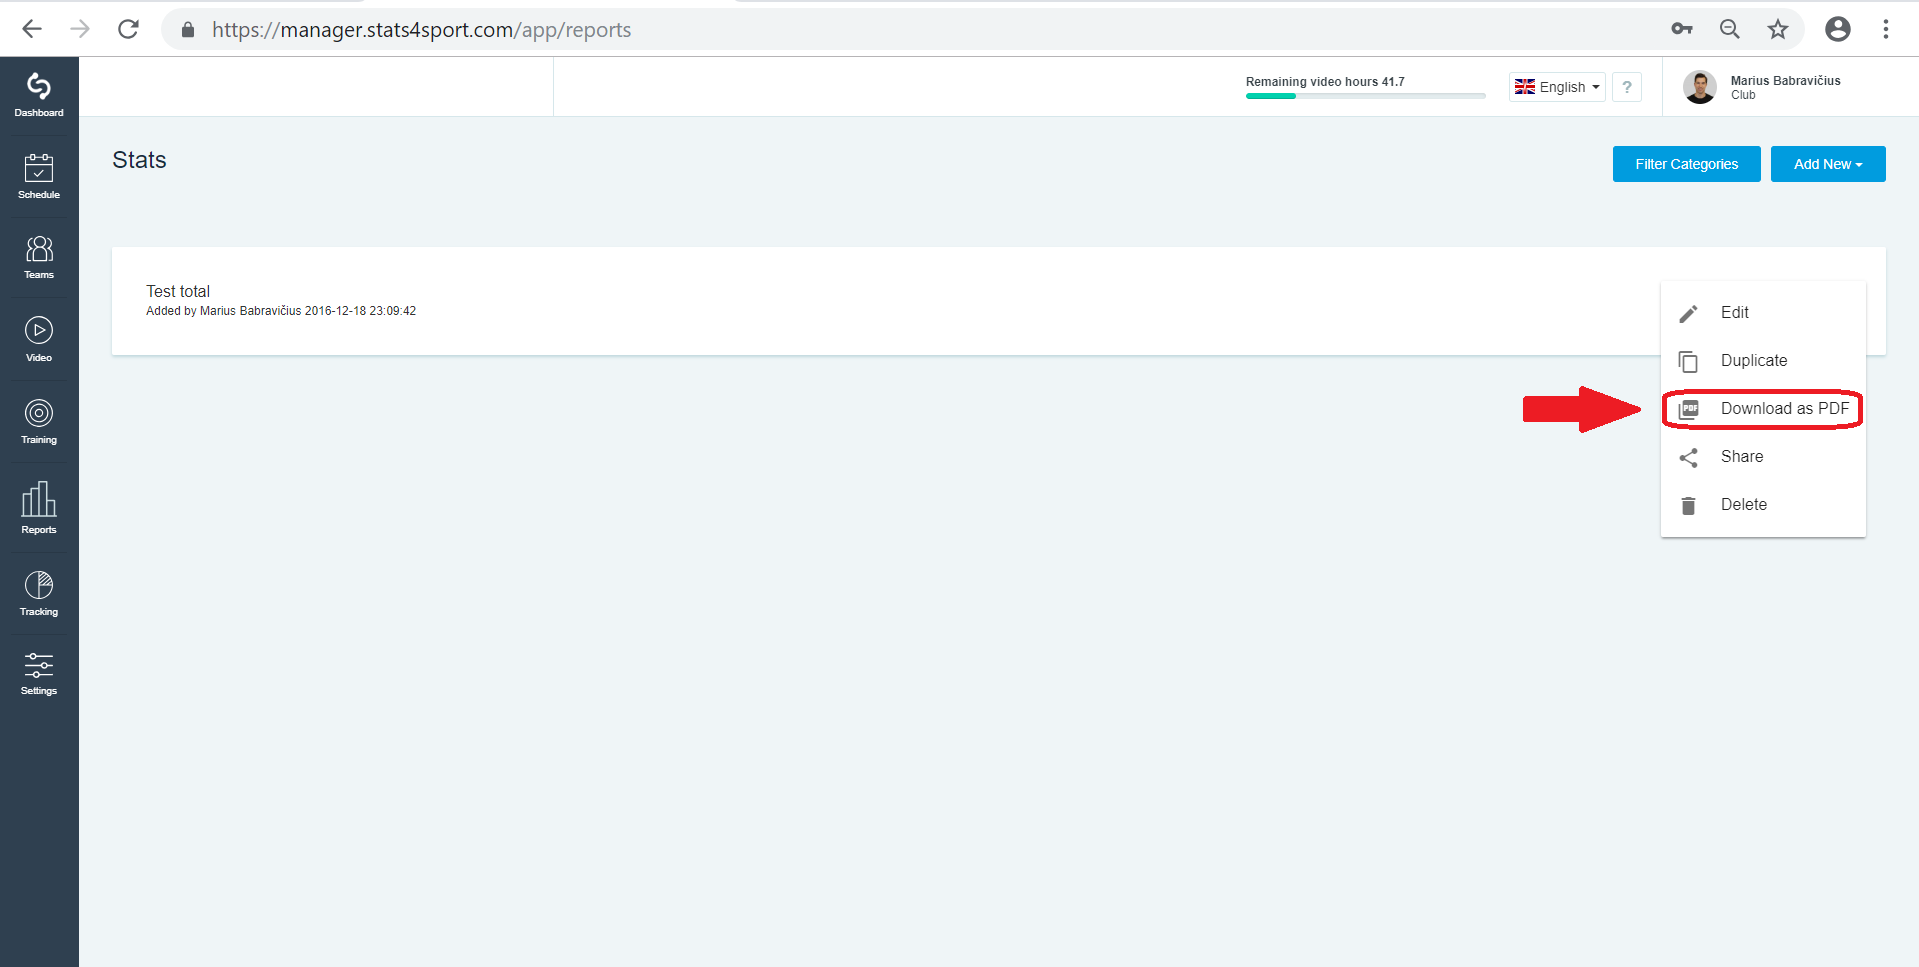
Task: Click the Filter Categories button
Action: click(1686, 164)
